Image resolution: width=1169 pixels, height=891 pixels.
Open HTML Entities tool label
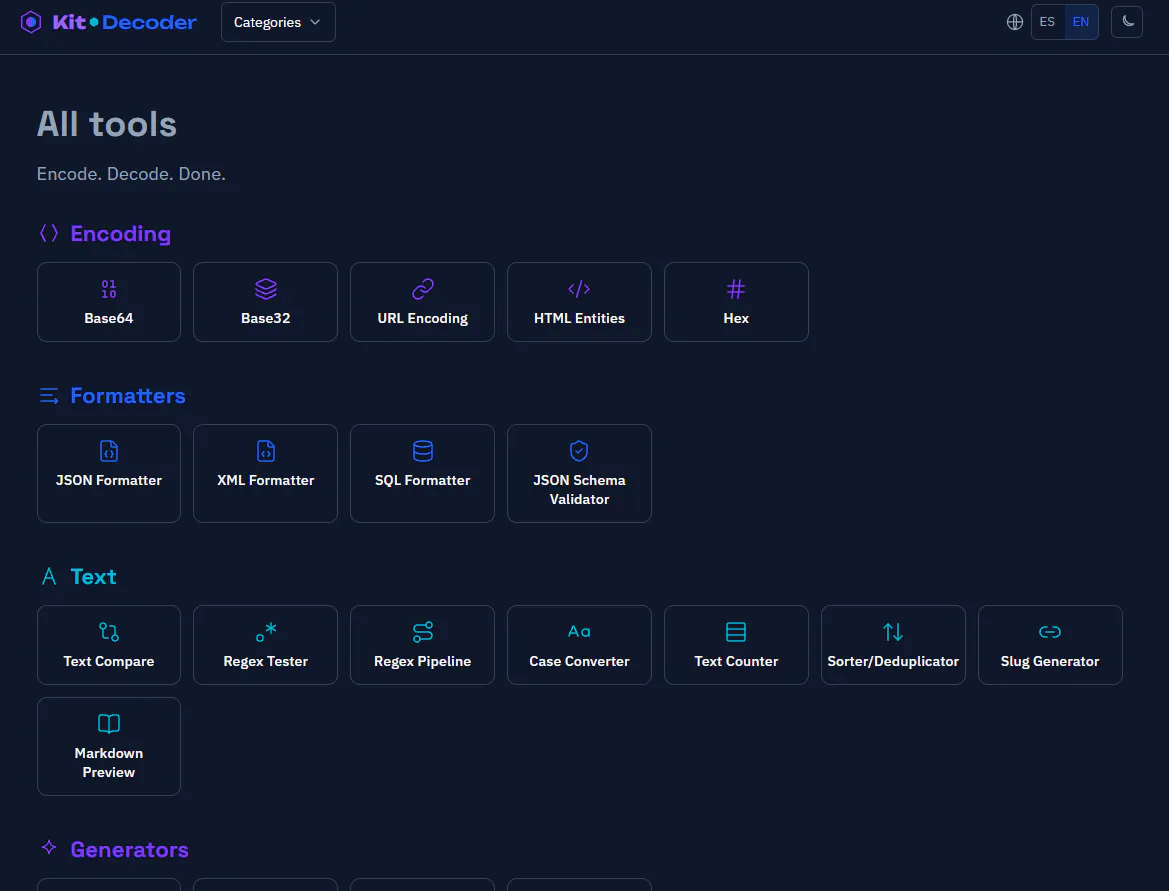pyautogui.click(x=579, y=318)
